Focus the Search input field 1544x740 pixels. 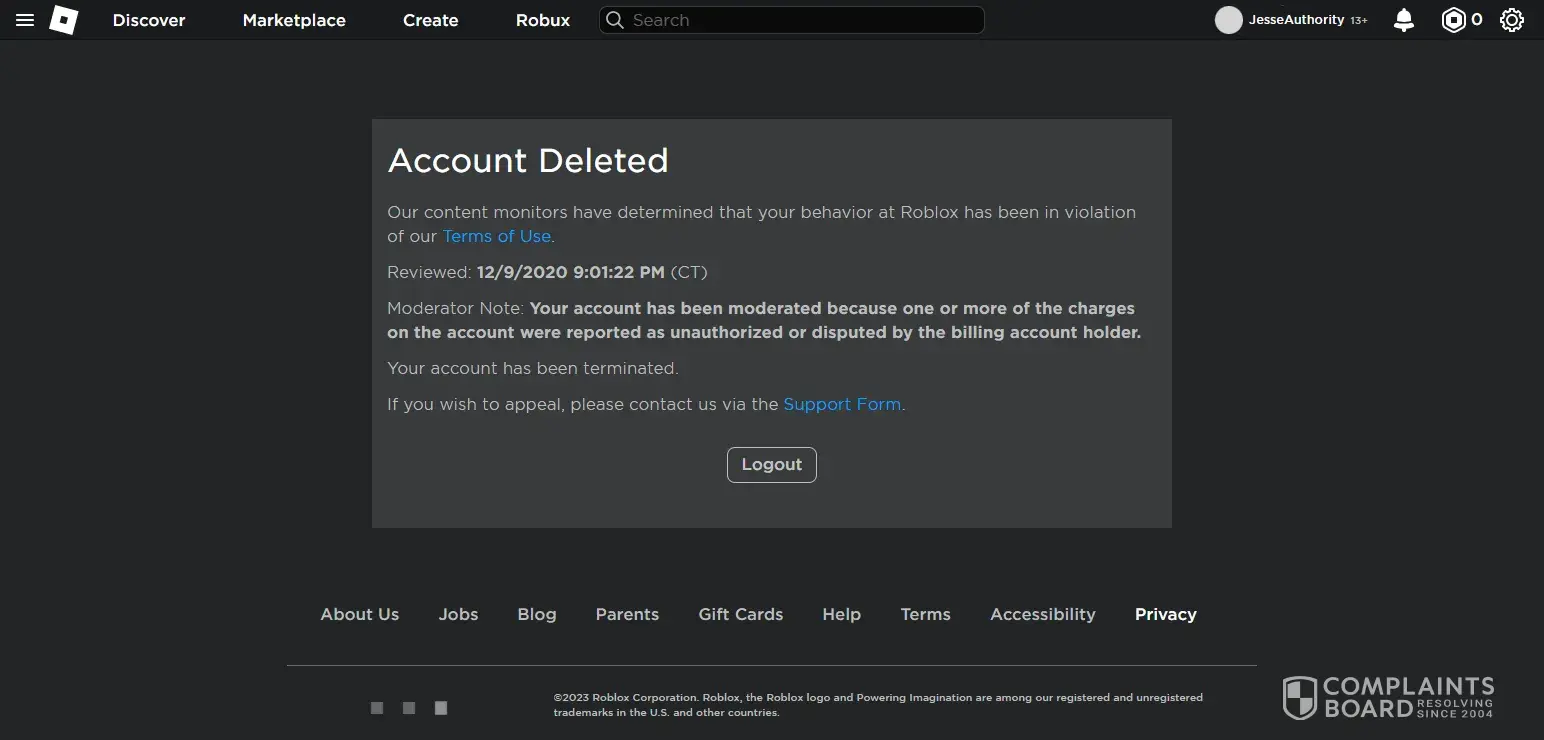[x=800, y=20]
